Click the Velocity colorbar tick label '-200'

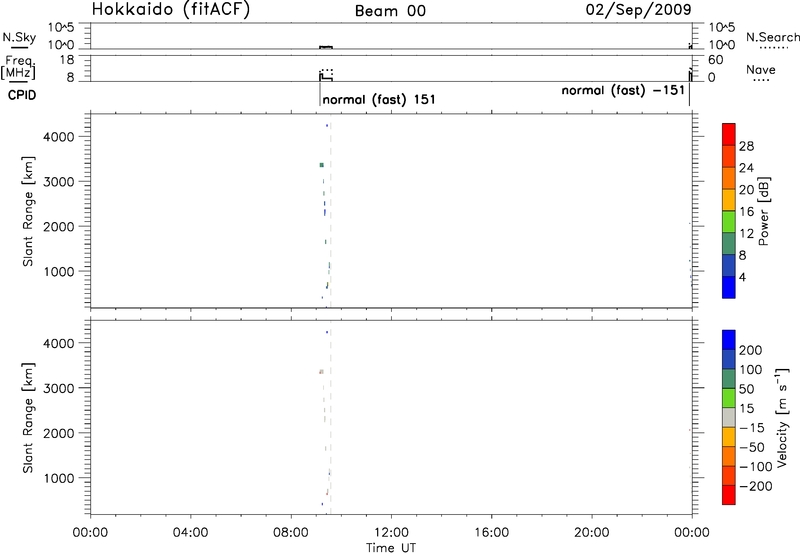point(756,486)
